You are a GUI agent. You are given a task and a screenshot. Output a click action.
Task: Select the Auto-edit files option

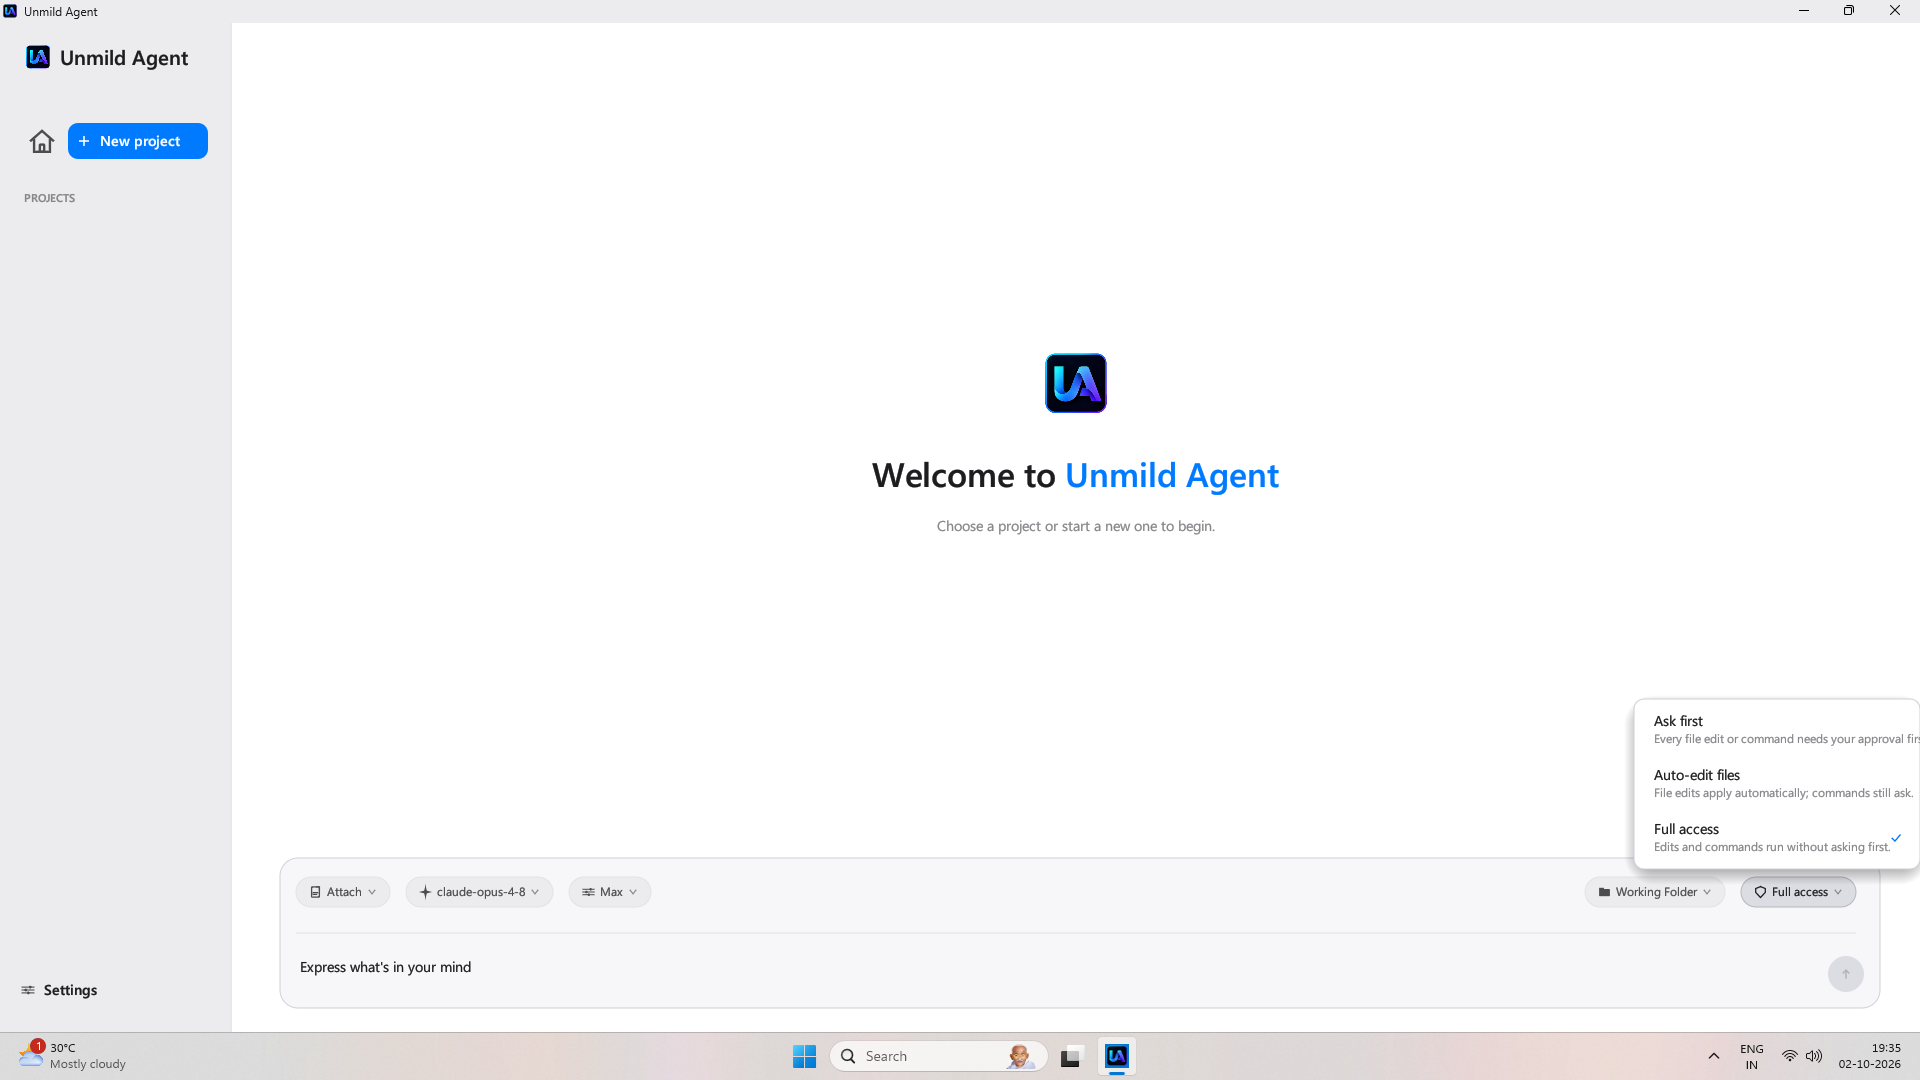pos(1777,783)
